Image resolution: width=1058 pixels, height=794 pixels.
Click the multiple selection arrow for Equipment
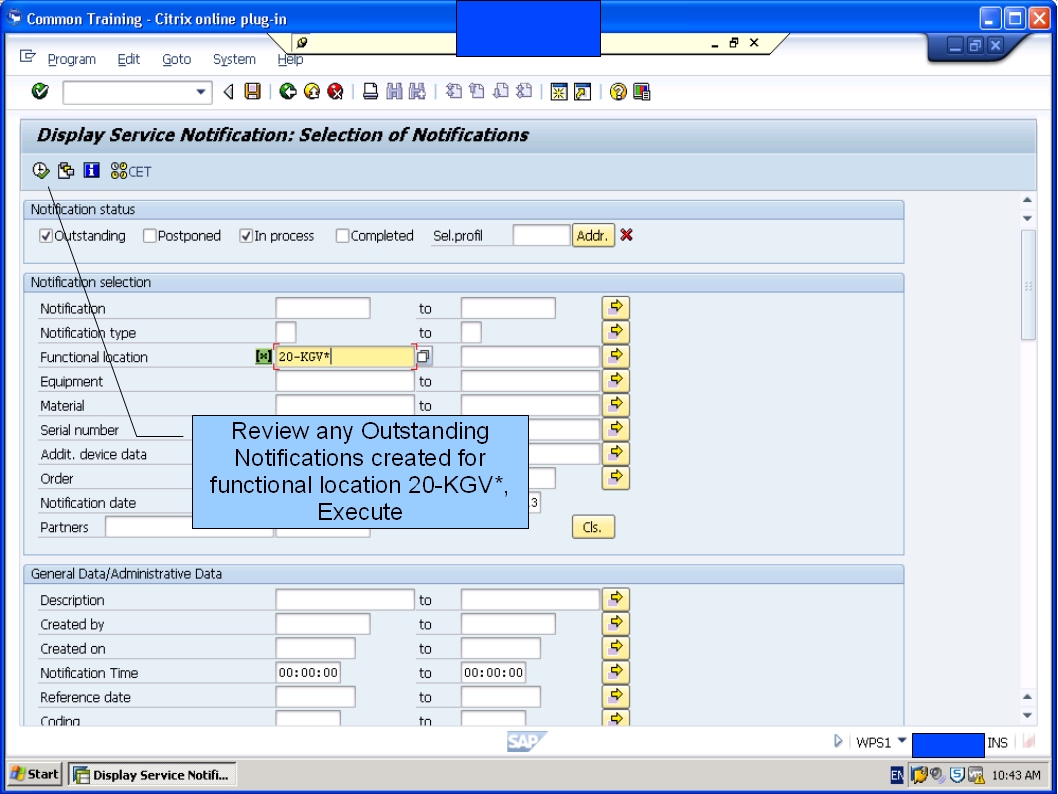pyautogui.click(x=615, y=380)
